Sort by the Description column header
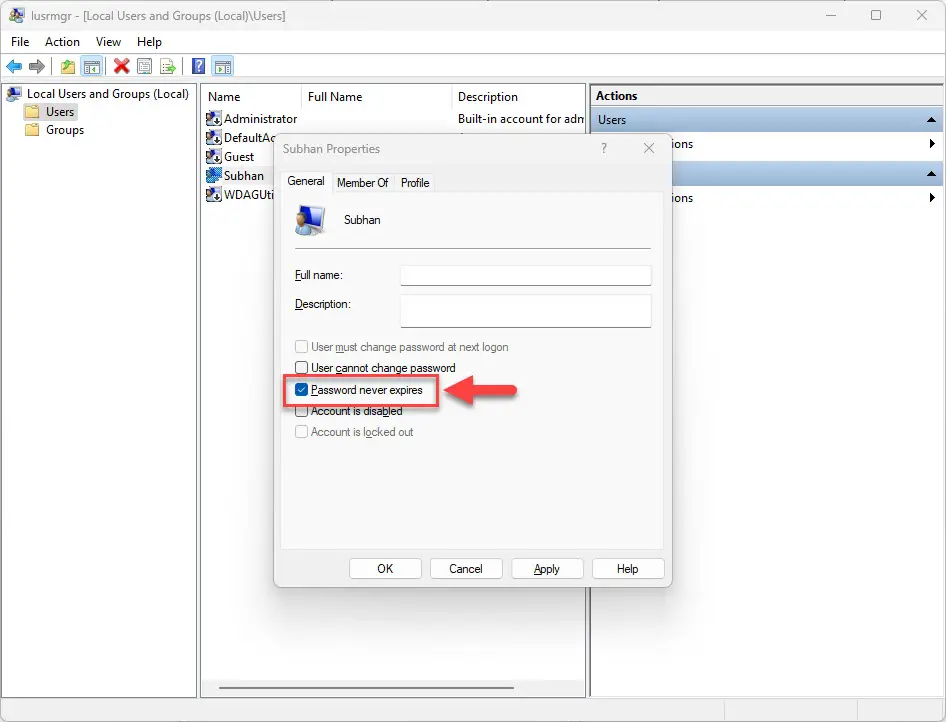Image resolution: width=946 pixels, height=722 pixels. pyautogui.click(x=518, y=97)
